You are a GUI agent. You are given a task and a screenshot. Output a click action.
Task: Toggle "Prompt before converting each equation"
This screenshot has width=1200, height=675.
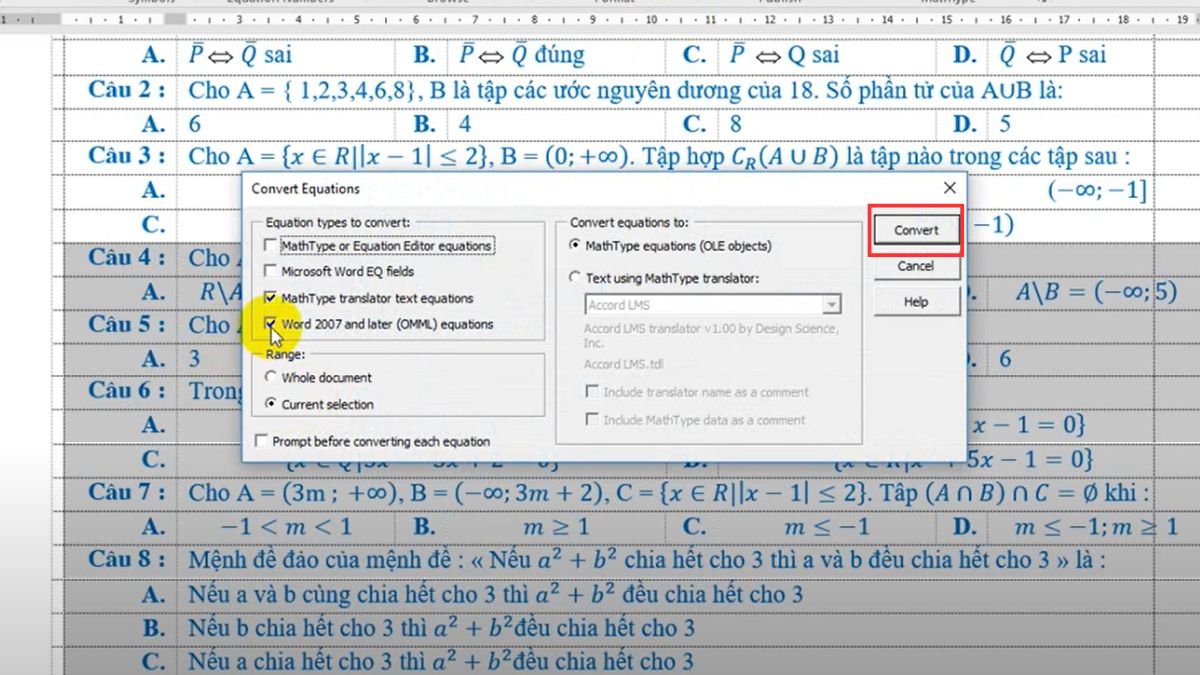tap(261, 440)
